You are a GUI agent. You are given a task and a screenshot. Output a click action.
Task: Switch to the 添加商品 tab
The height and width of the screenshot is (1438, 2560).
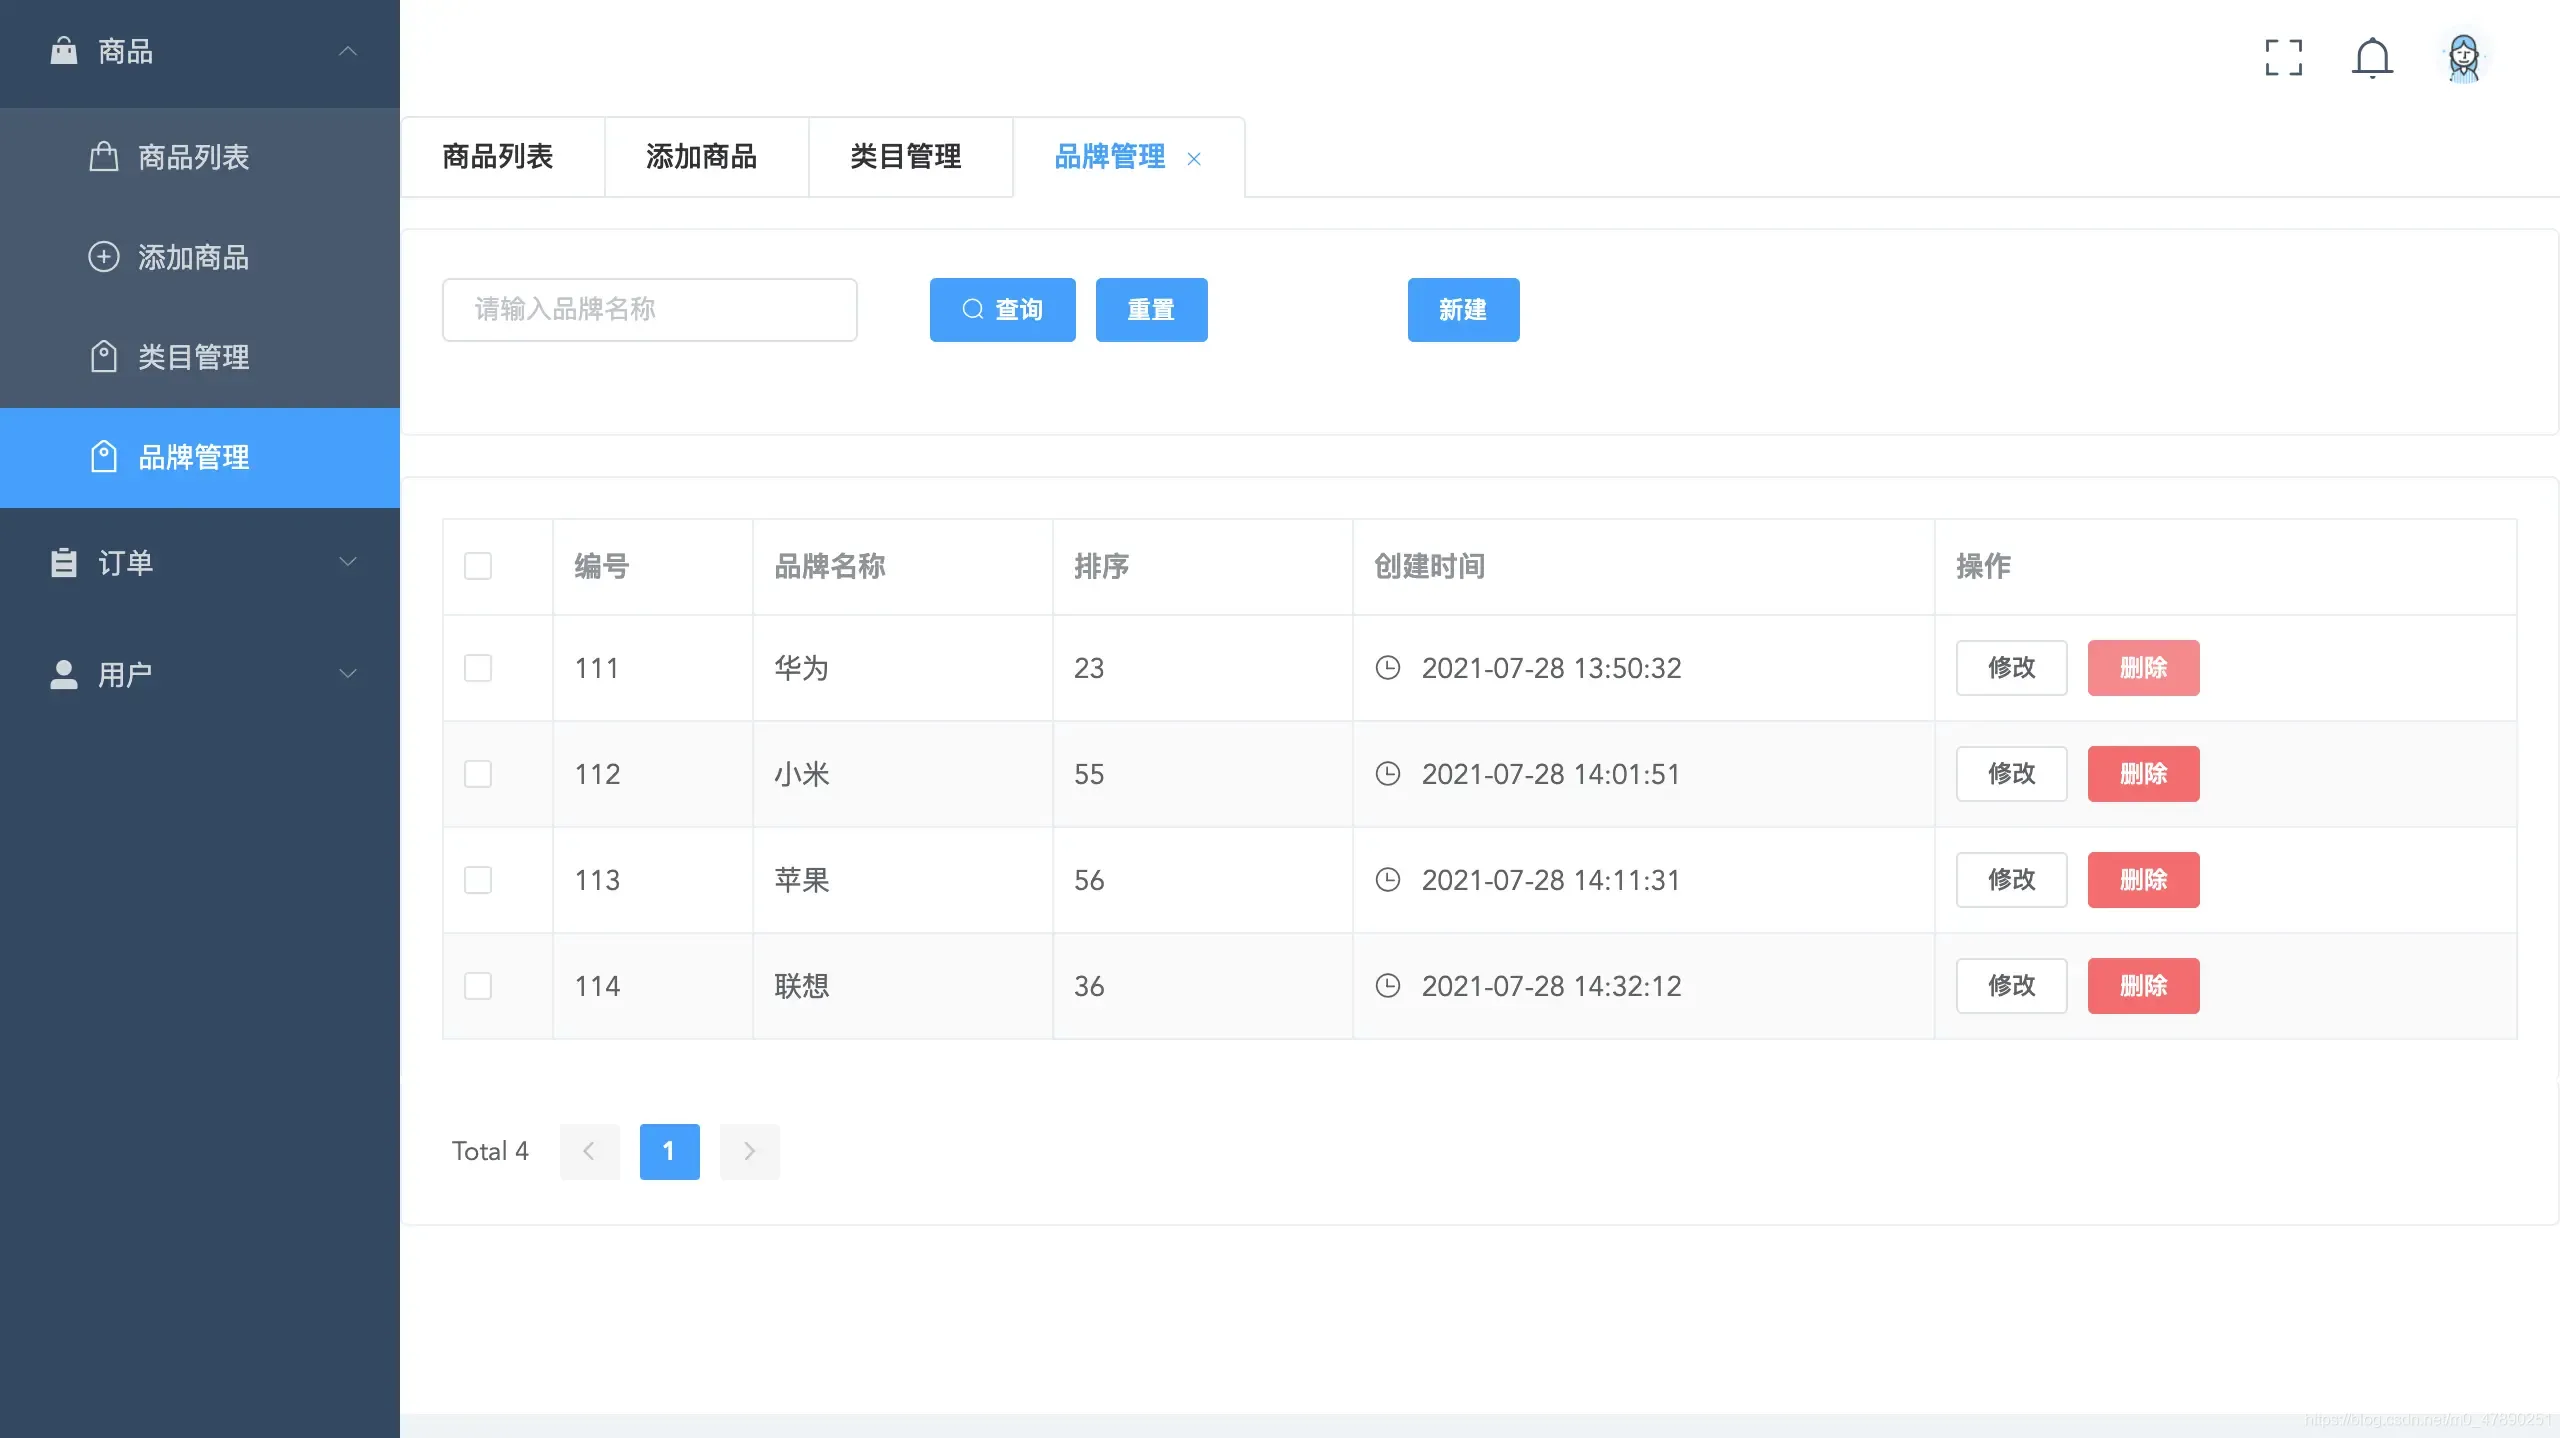tap(706, 157)
